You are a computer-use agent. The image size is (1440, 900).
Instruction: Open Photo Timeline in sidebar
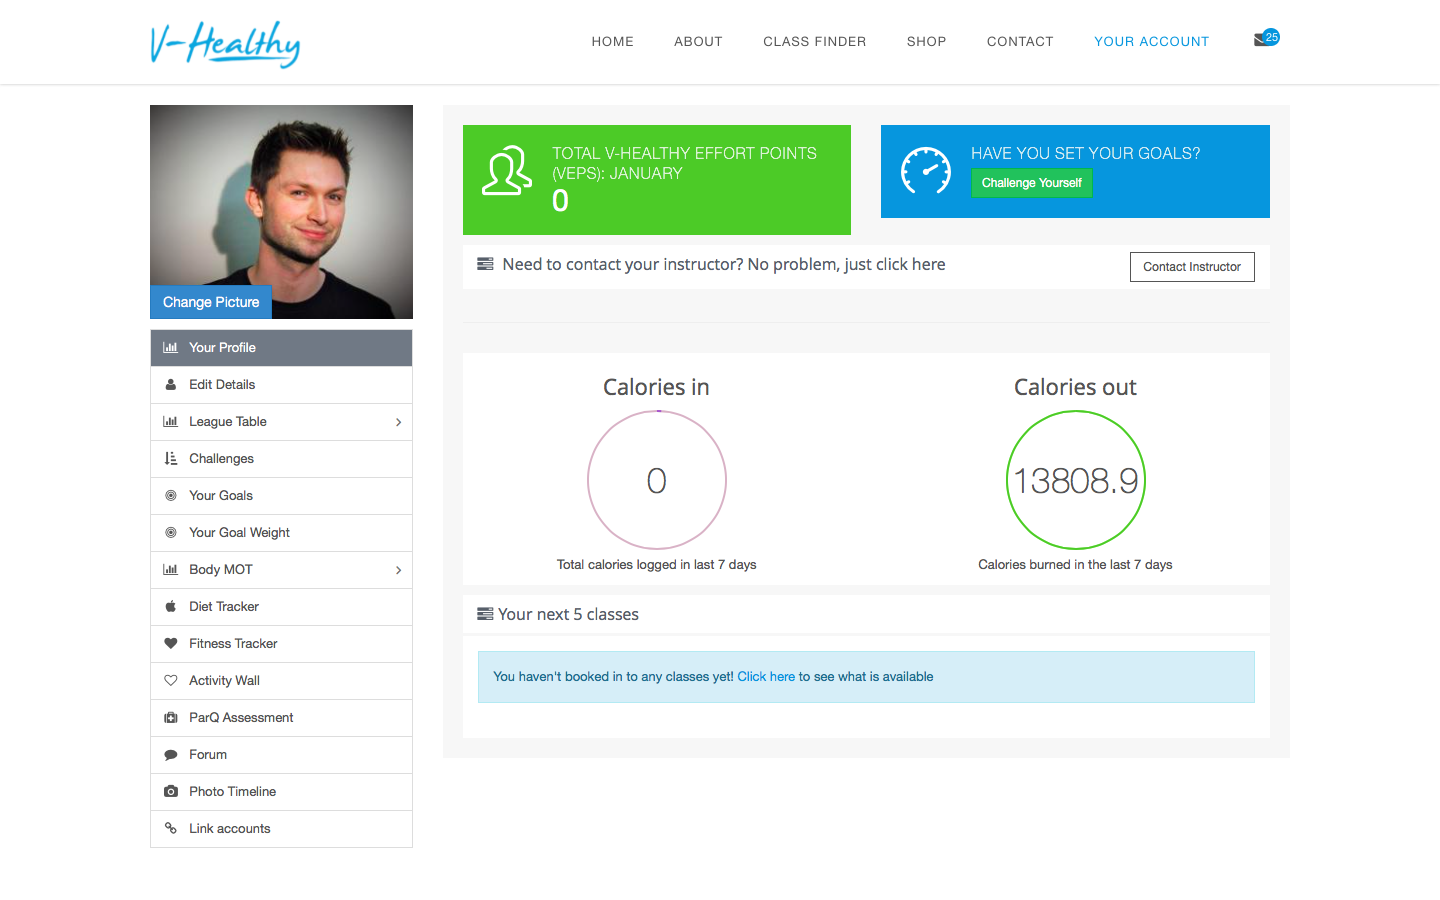click(x=281, y=792)
